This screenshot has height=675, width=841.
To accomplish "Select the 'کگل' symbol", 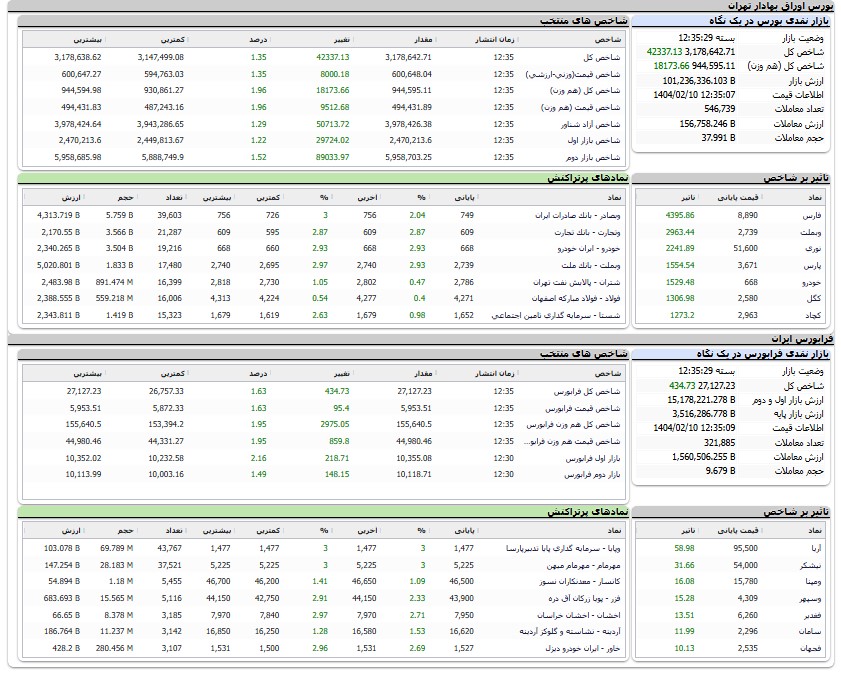I will (814, 298).
